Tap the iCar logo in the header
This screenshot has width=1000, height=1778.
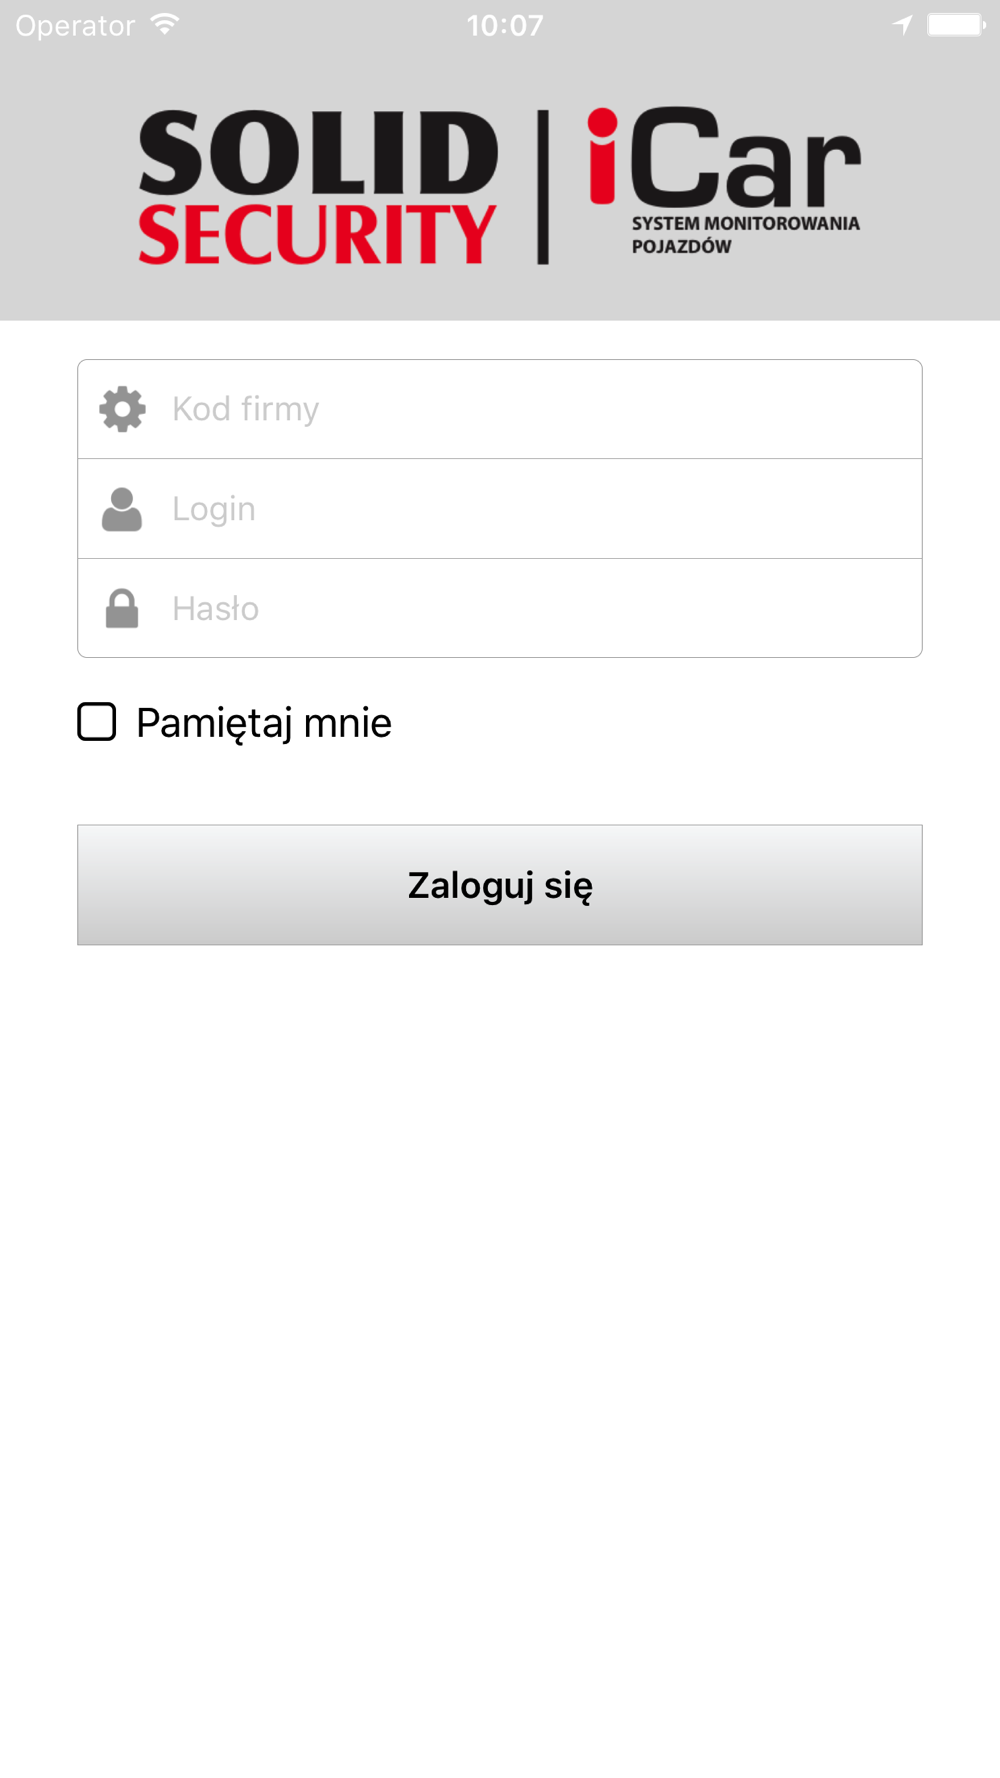724,180
